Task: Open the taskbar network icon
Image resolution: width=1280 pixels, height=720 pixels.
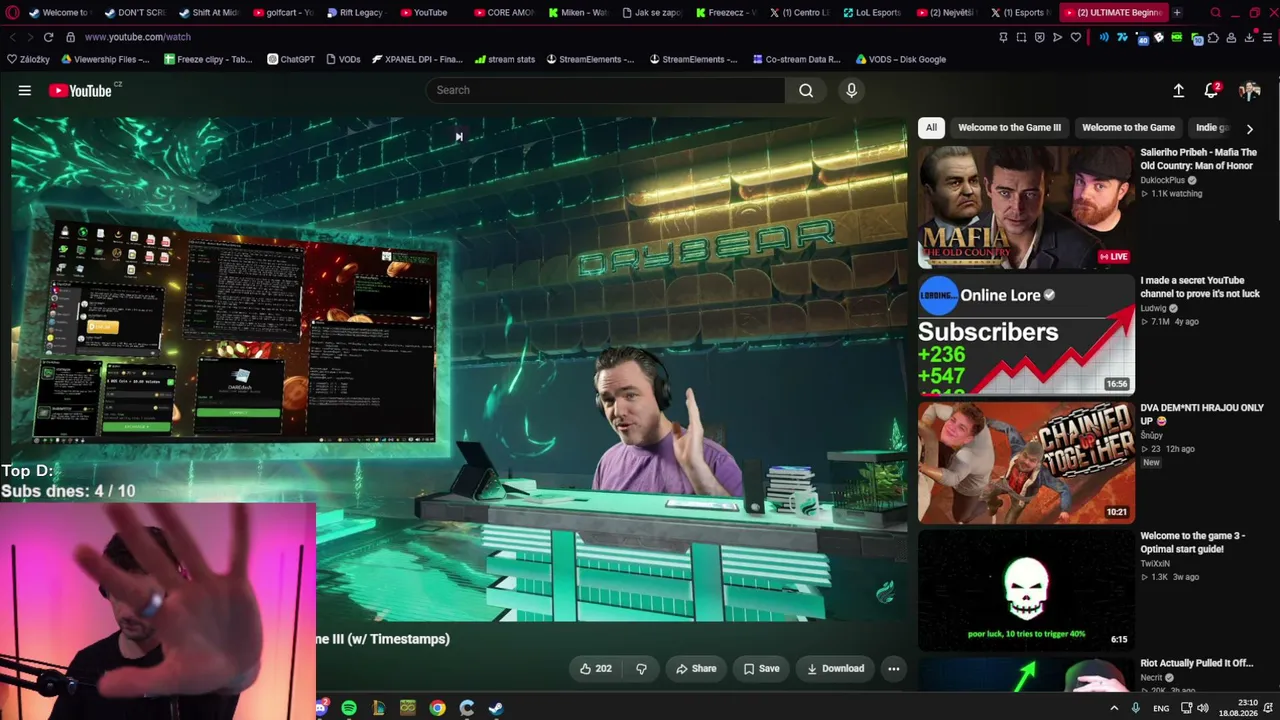Action: [x=1186, y=708]
